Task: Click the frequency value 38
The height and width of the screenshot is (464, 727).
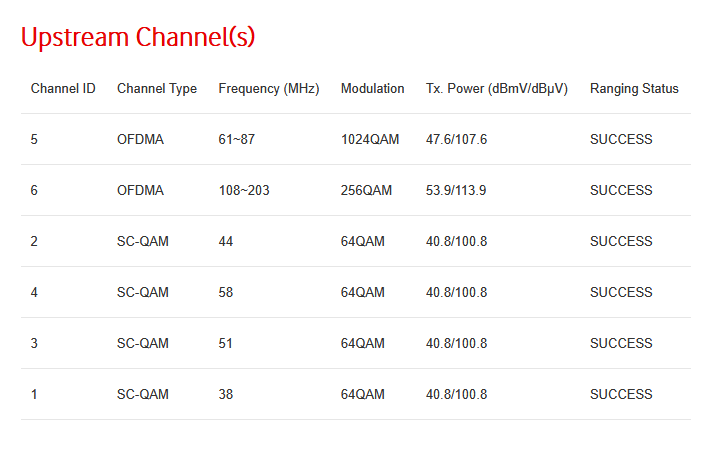Action: [227, 395]
